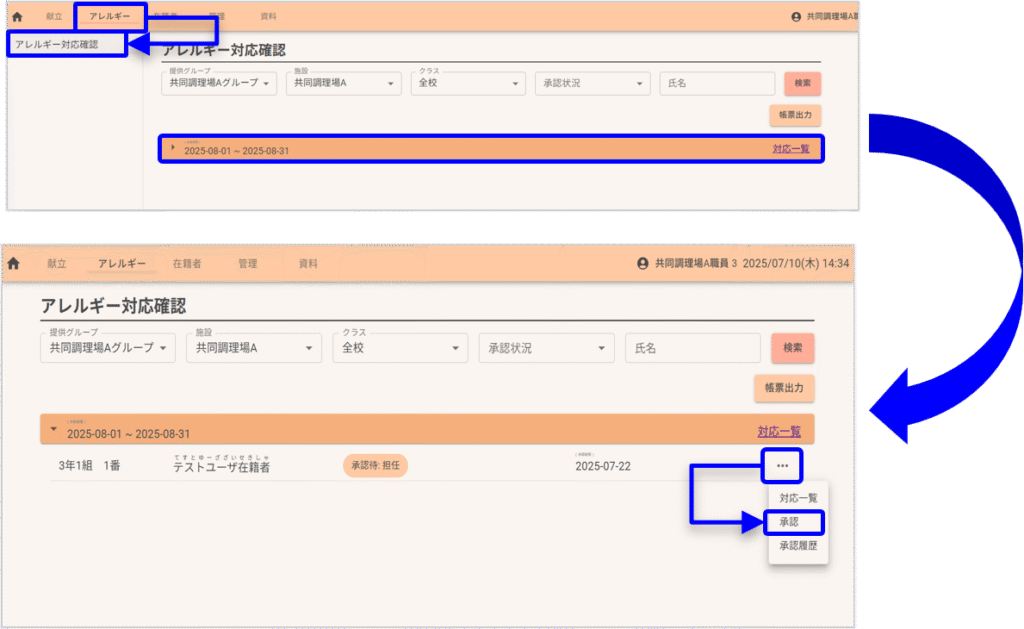
Task: Open the 対応一覧 link in the lower orange bar
Action: pos(779,432)
